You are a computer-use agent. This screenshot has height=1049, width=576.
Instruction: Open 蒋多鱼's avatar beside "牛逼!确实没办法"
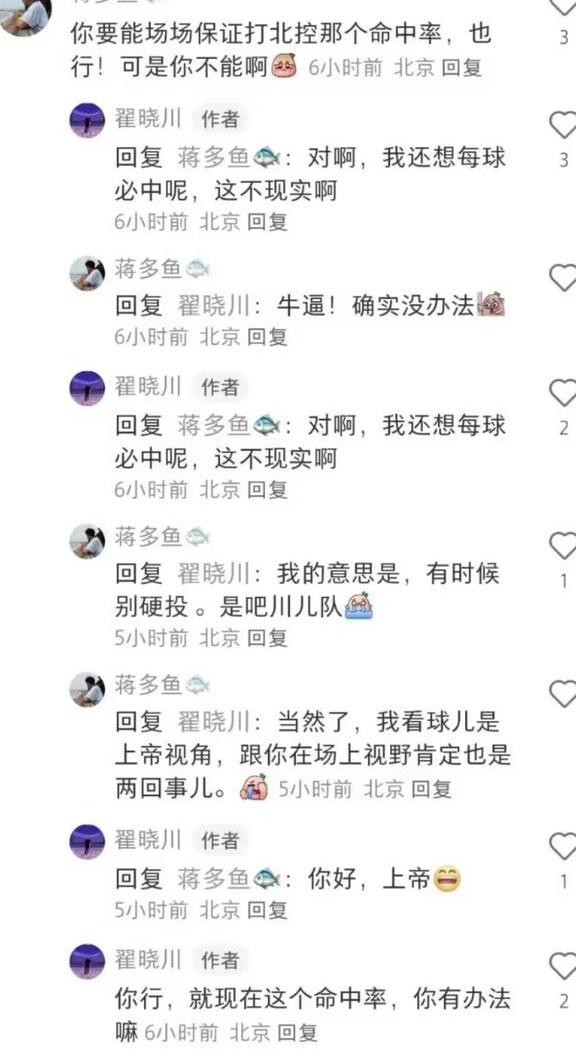coord(88,273)
